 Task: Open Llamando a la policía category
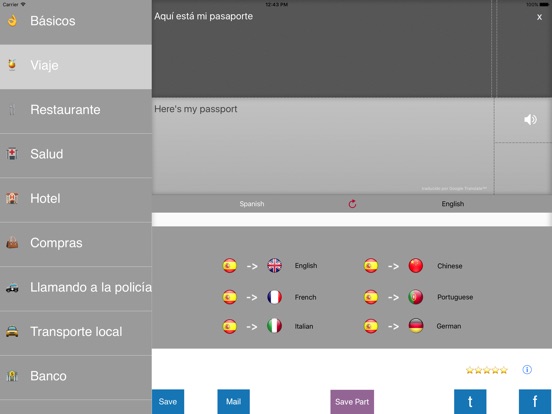[76, 288]
